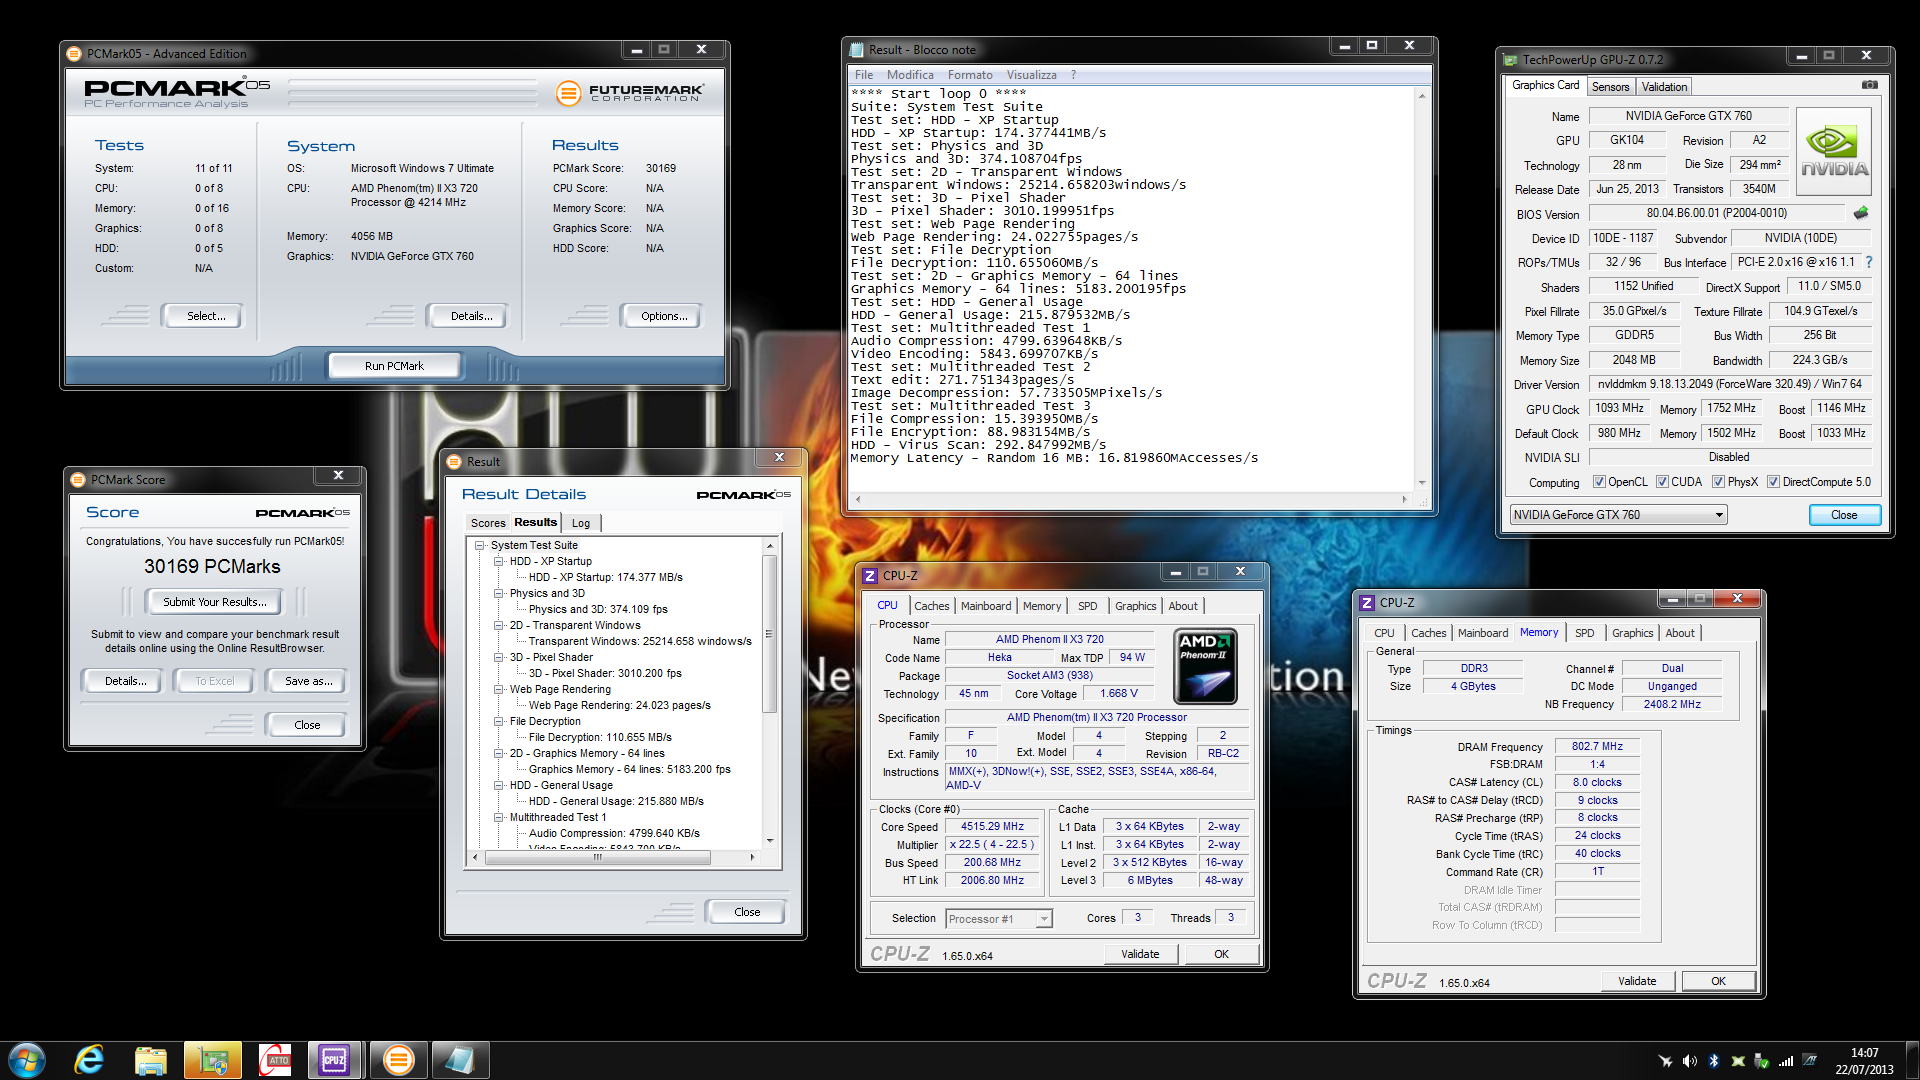Select Audio Compression: 4799.640 KB/s tree row
The width and height of the screenshot is (1920, 1080).
point(614,833)
